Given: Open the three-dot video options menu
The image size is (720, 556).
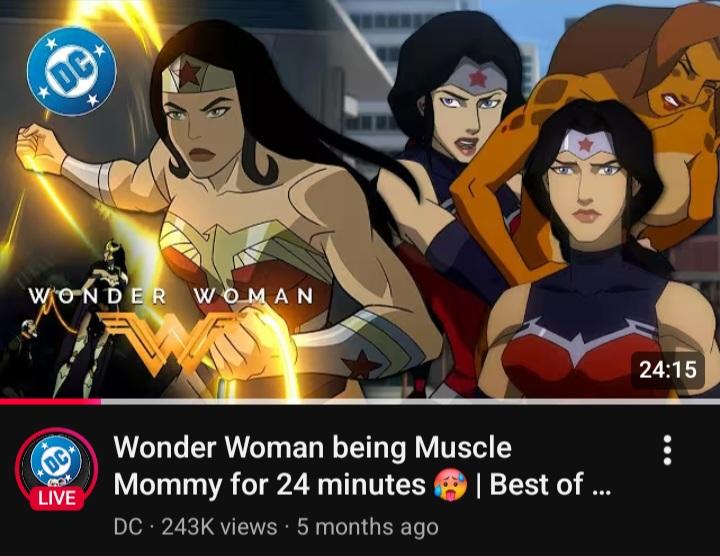Looking at the screenshot, I should [x=667, y=450].
